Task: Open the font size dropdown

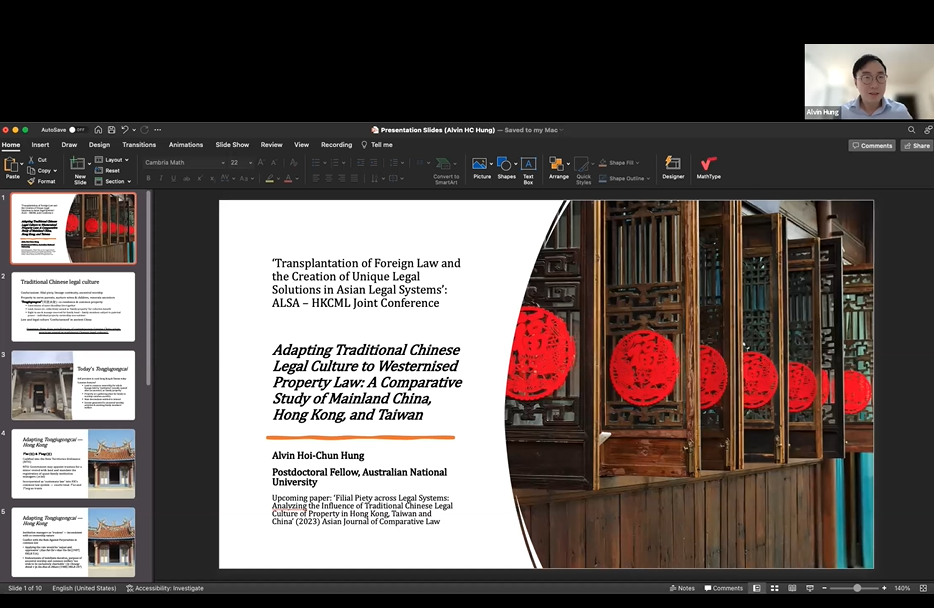Action: (x=250, y=162)
